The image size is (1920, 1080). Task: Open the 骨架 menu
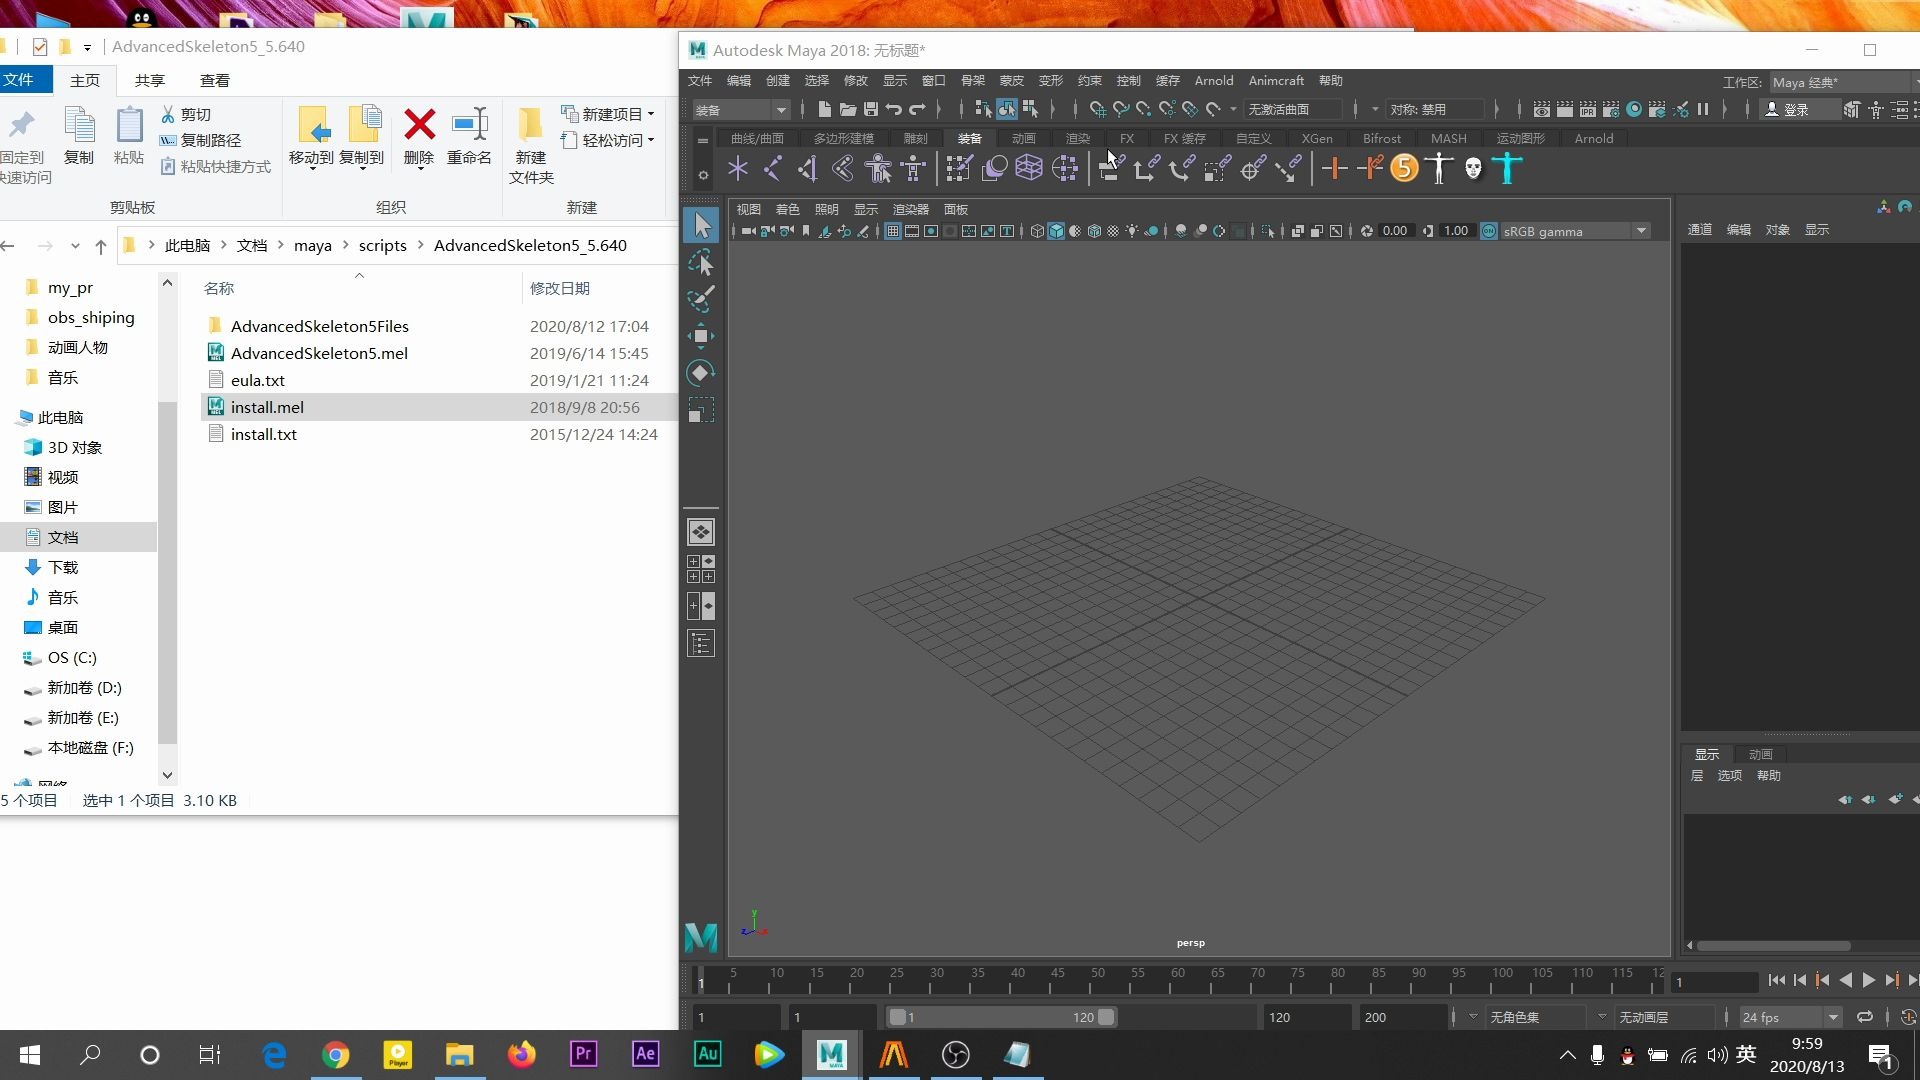tap(972, 80)
